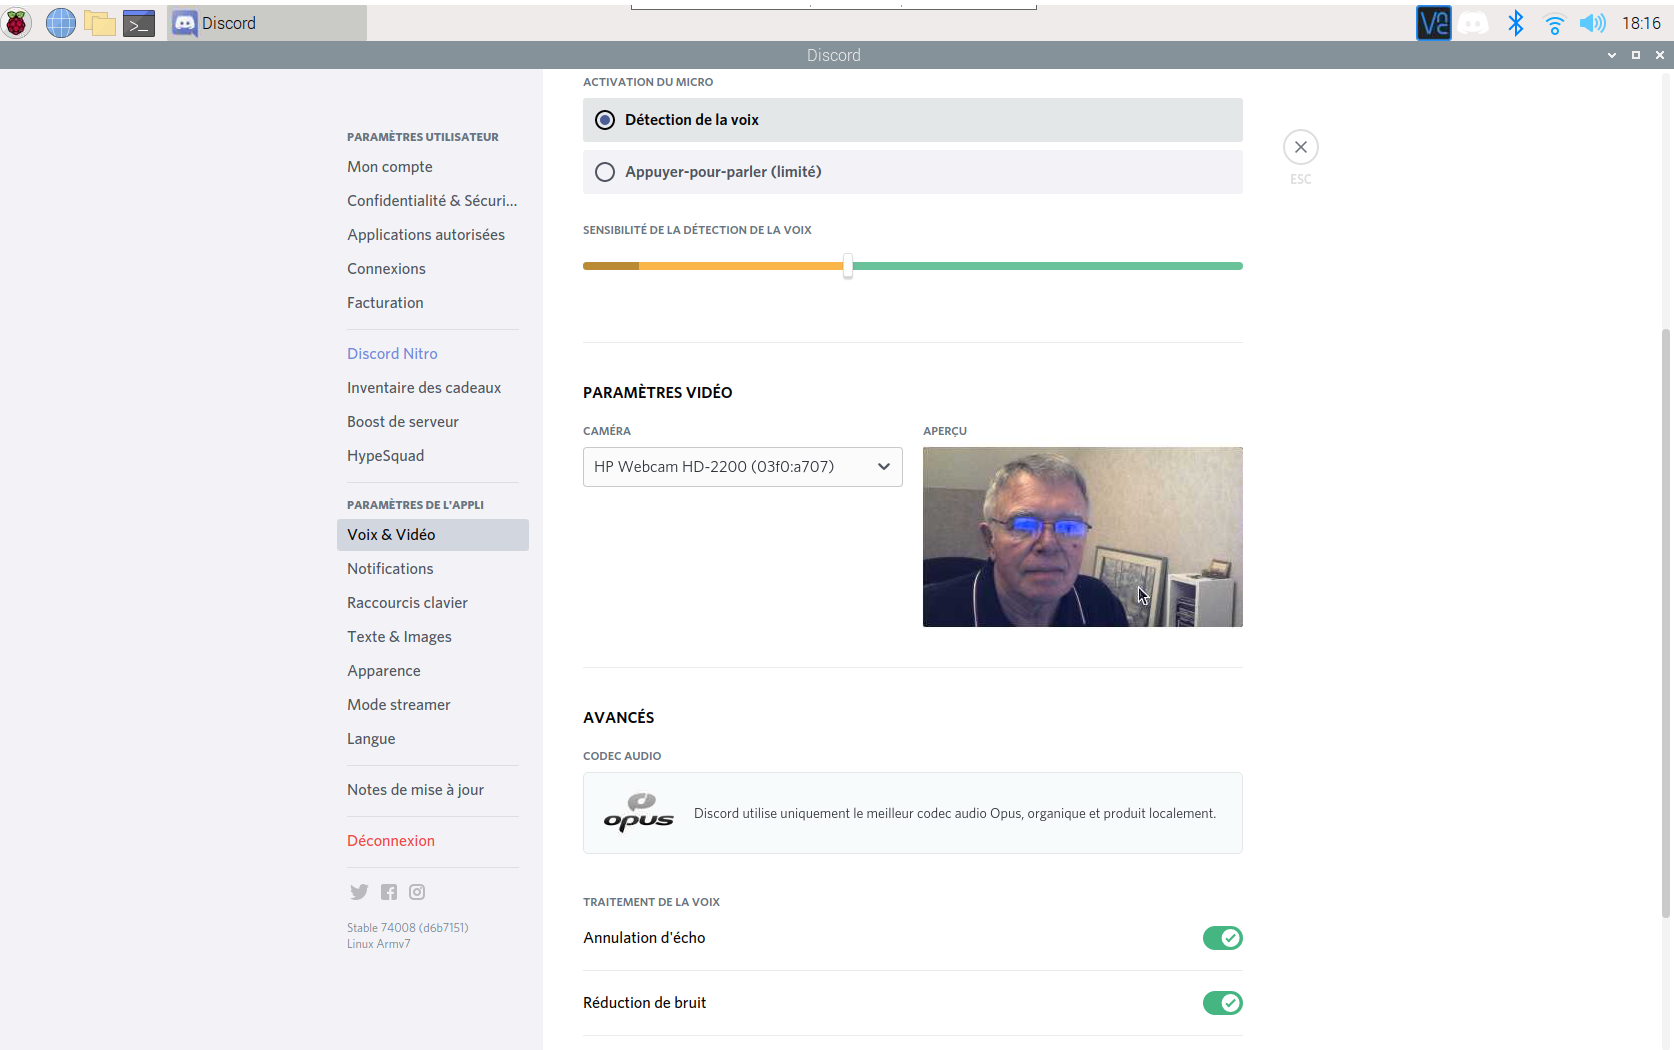Screen dimensions: 1674x1050
Task: Open Discord's Instagram icon link
Action: click(x=417, y=892)
